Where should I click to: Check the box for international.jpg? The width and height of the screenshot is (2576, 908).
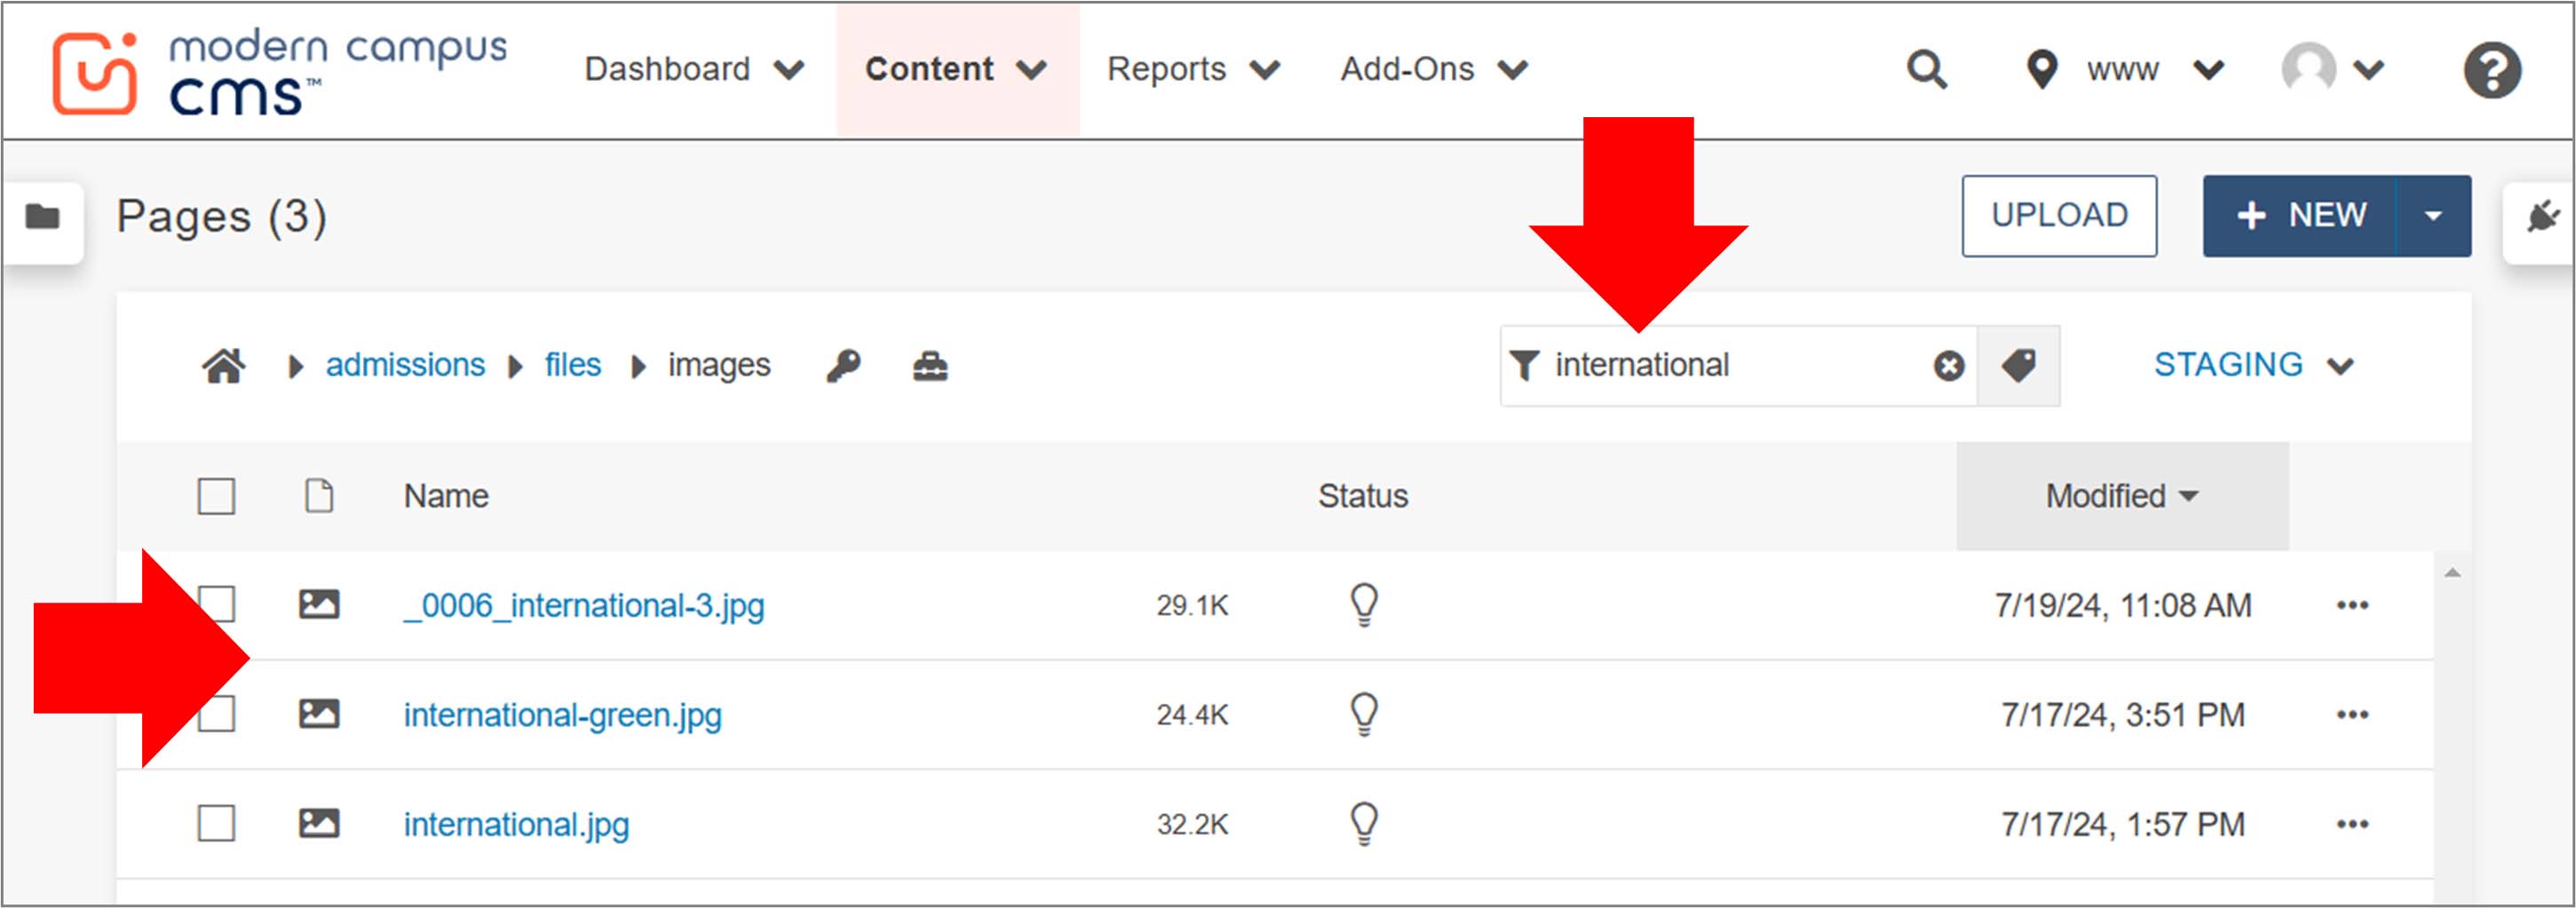(x=216, y=824)
